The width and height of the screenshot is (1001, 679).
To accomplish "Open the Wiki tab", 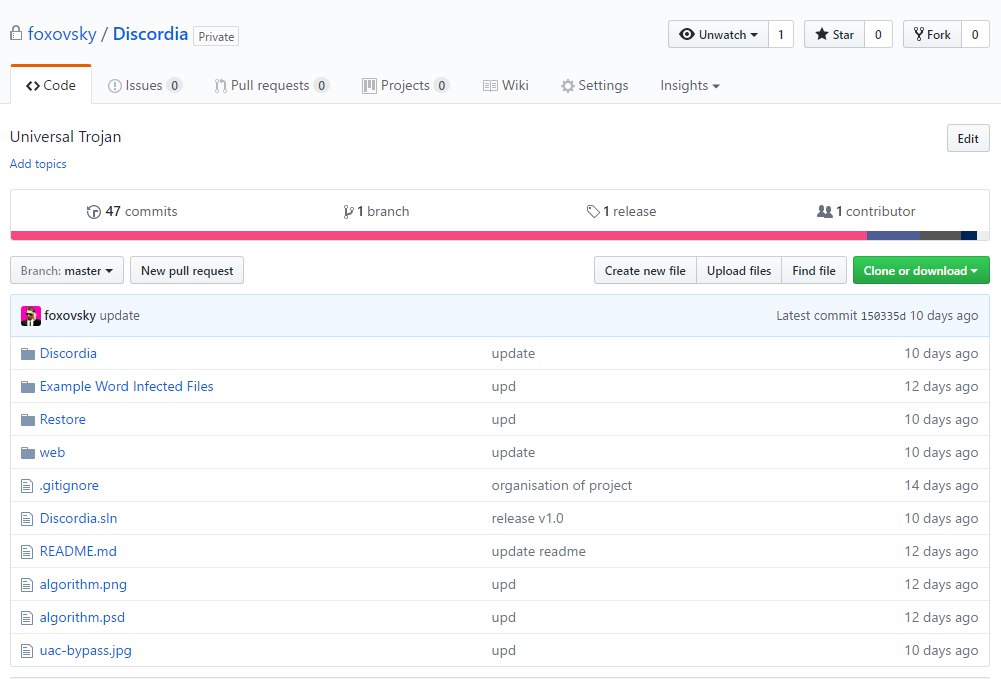I will click(x=506, y=86).
